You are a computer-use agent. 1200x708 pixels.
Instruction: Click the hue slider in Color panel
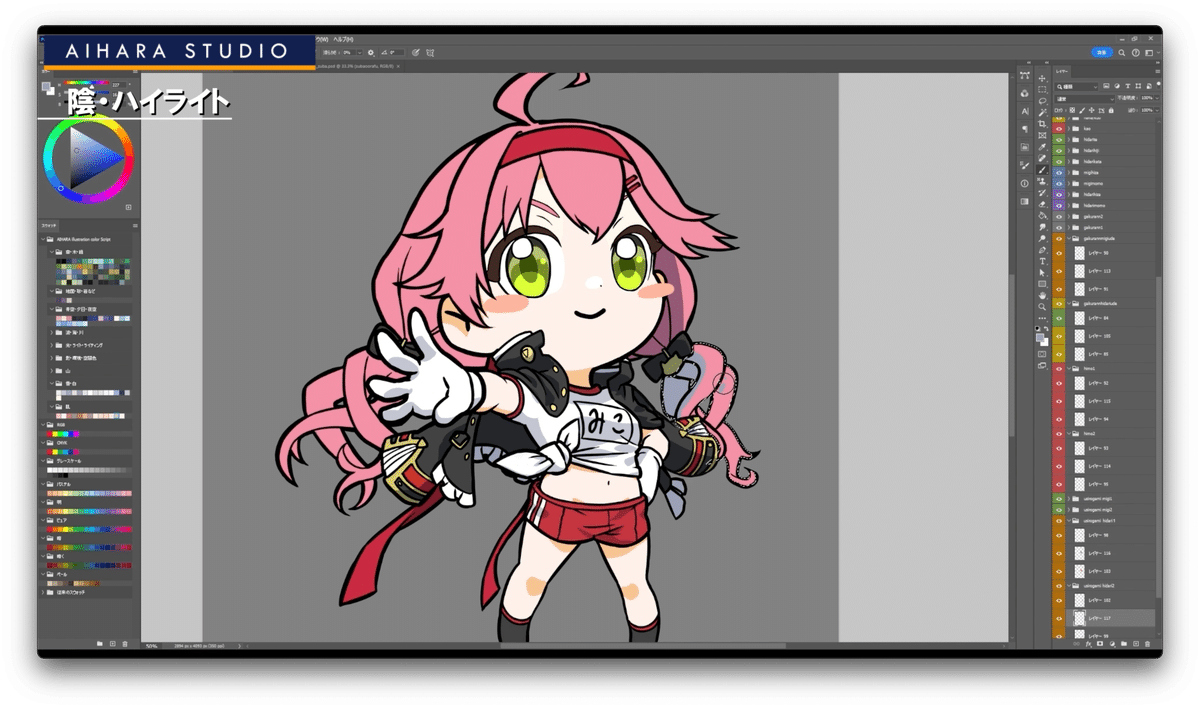[88, 84]
